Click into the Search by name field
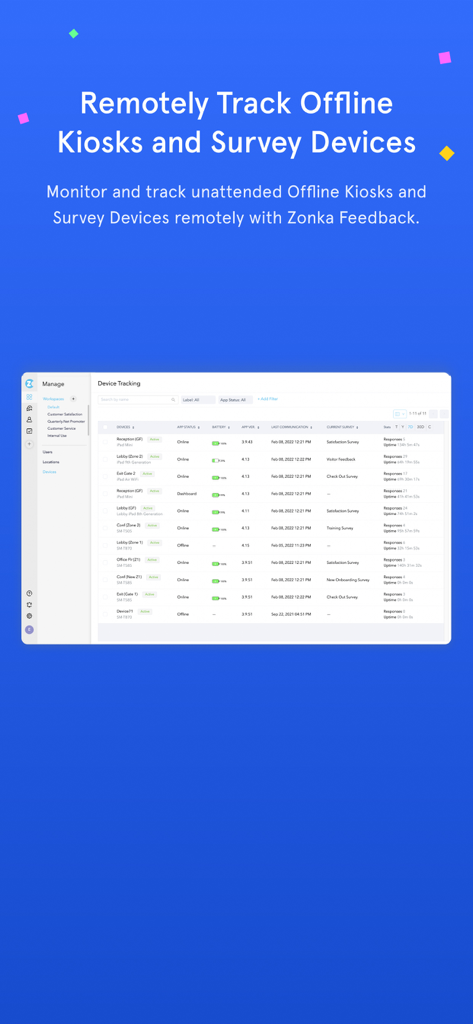Screen dimensions: 473x1024 (x=138, y=400)
